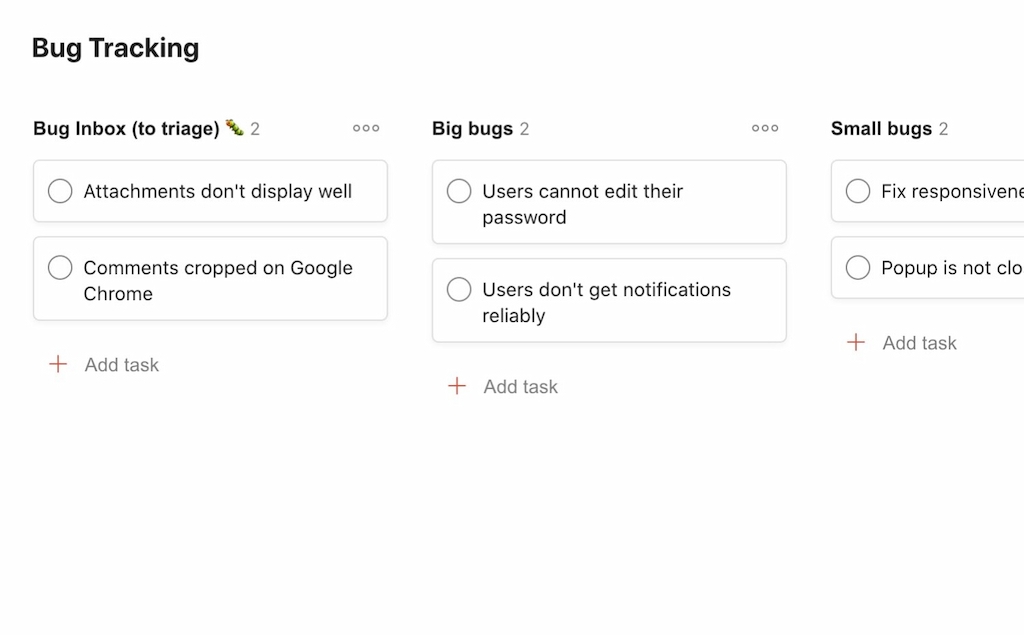This screenshot has height=635, width=1024.
Task: Complete the Comments cropped on Google Chrome task
Action: click(60, 267)
